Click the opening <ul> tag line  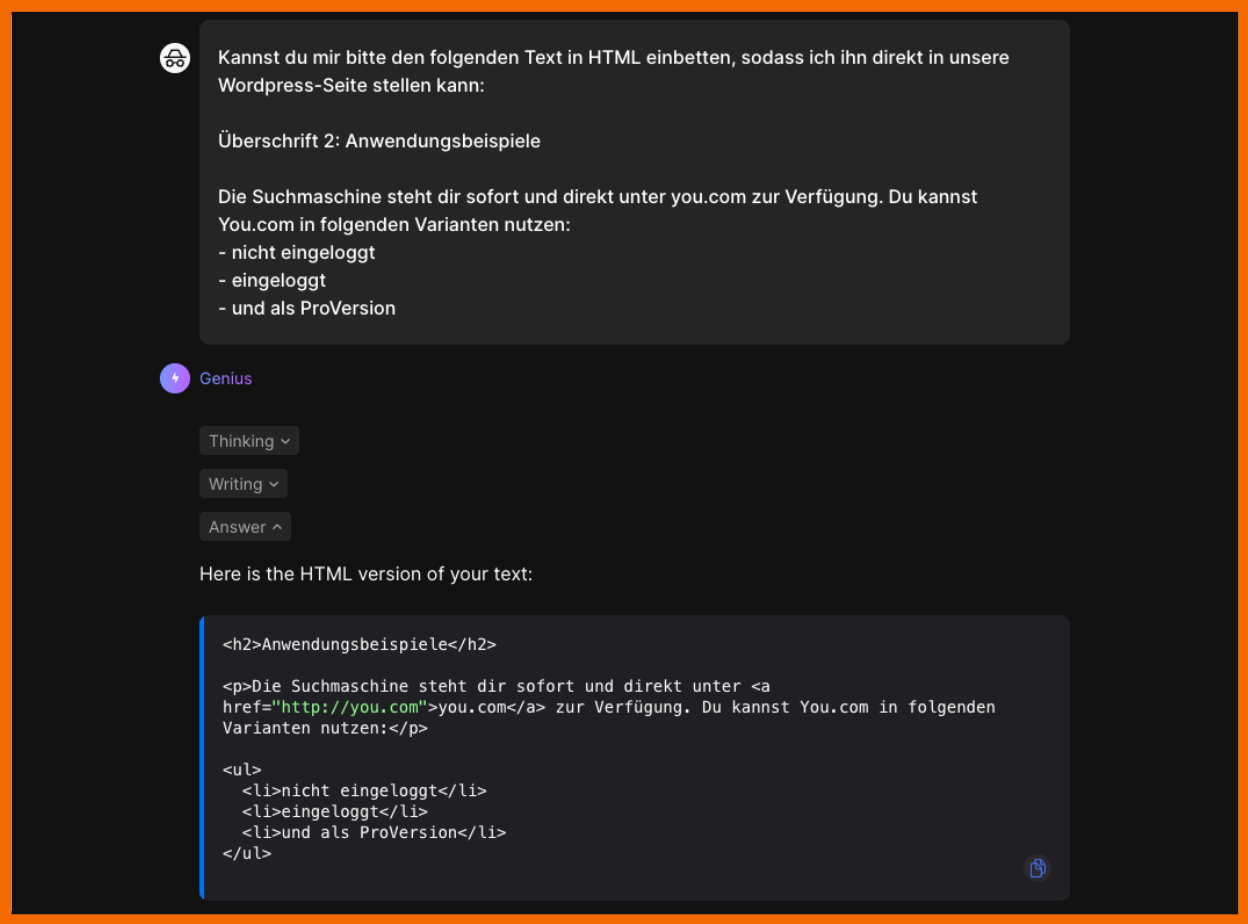click(242, 770)
